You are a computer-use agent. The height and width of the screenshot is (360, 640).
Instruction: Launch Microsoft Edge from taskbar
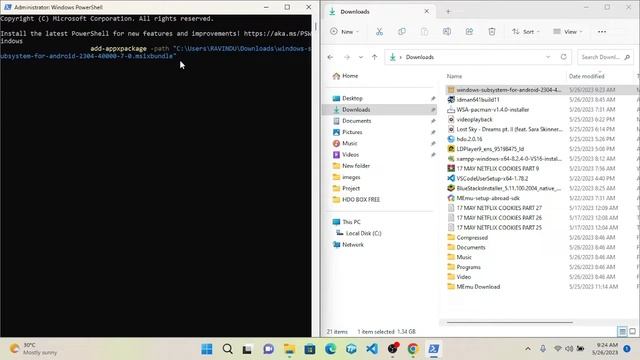click(x=331, y=349)
